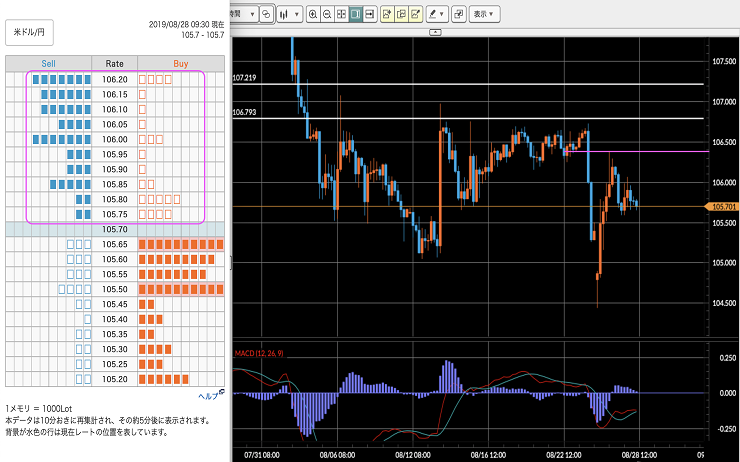This screenshot has height=462, width=740.
Task: Open the candlestick chart type dropdown
Action: (x=289, y=14)
